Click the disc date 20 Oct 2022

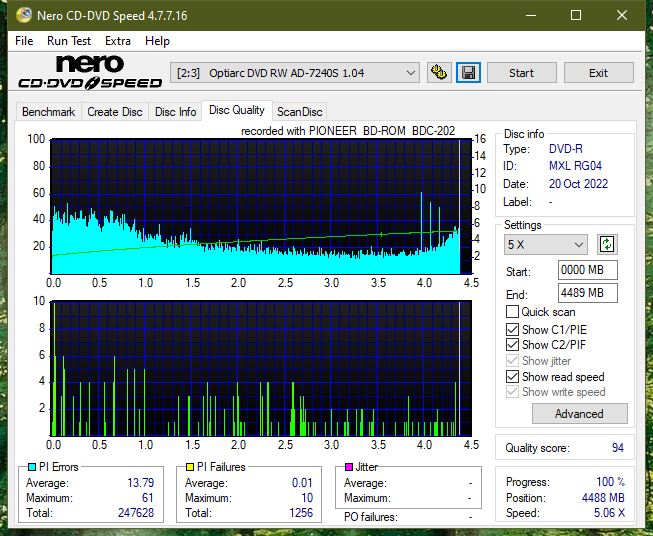(x=578, y=184)
